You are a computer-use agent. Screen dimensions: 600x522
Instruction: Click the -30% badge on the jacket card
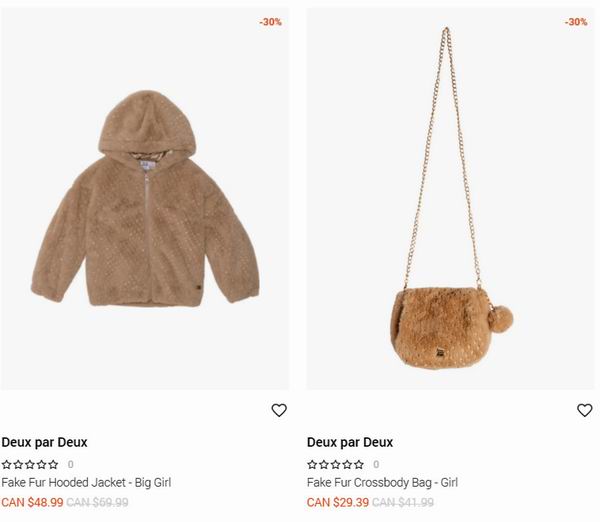(271, 22)
